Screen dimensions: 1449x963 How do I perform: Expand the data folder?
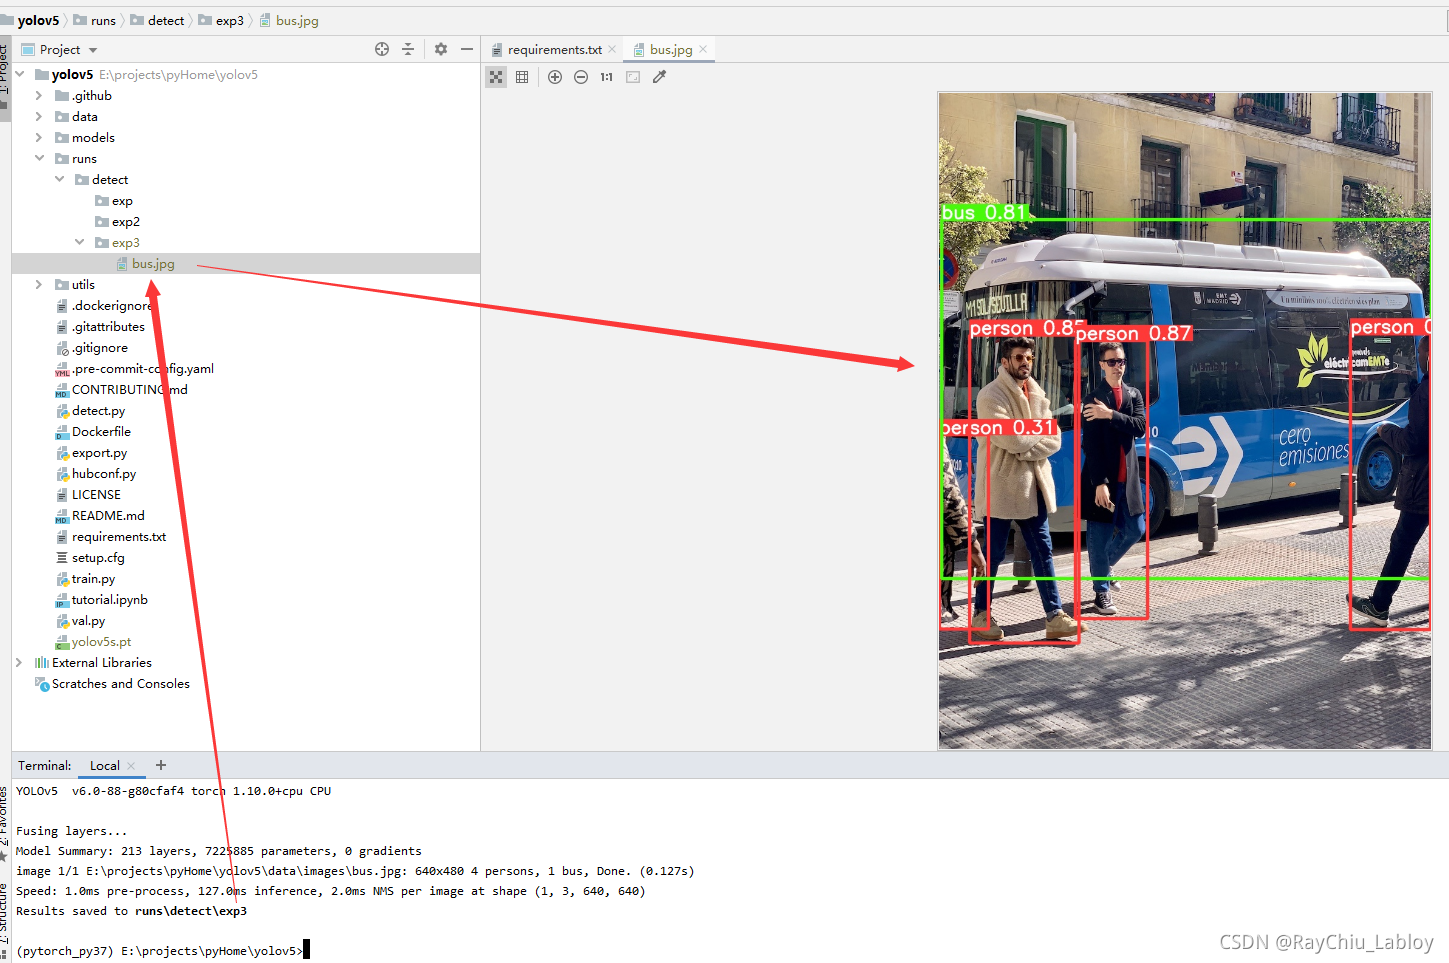[x=38, y=116]
